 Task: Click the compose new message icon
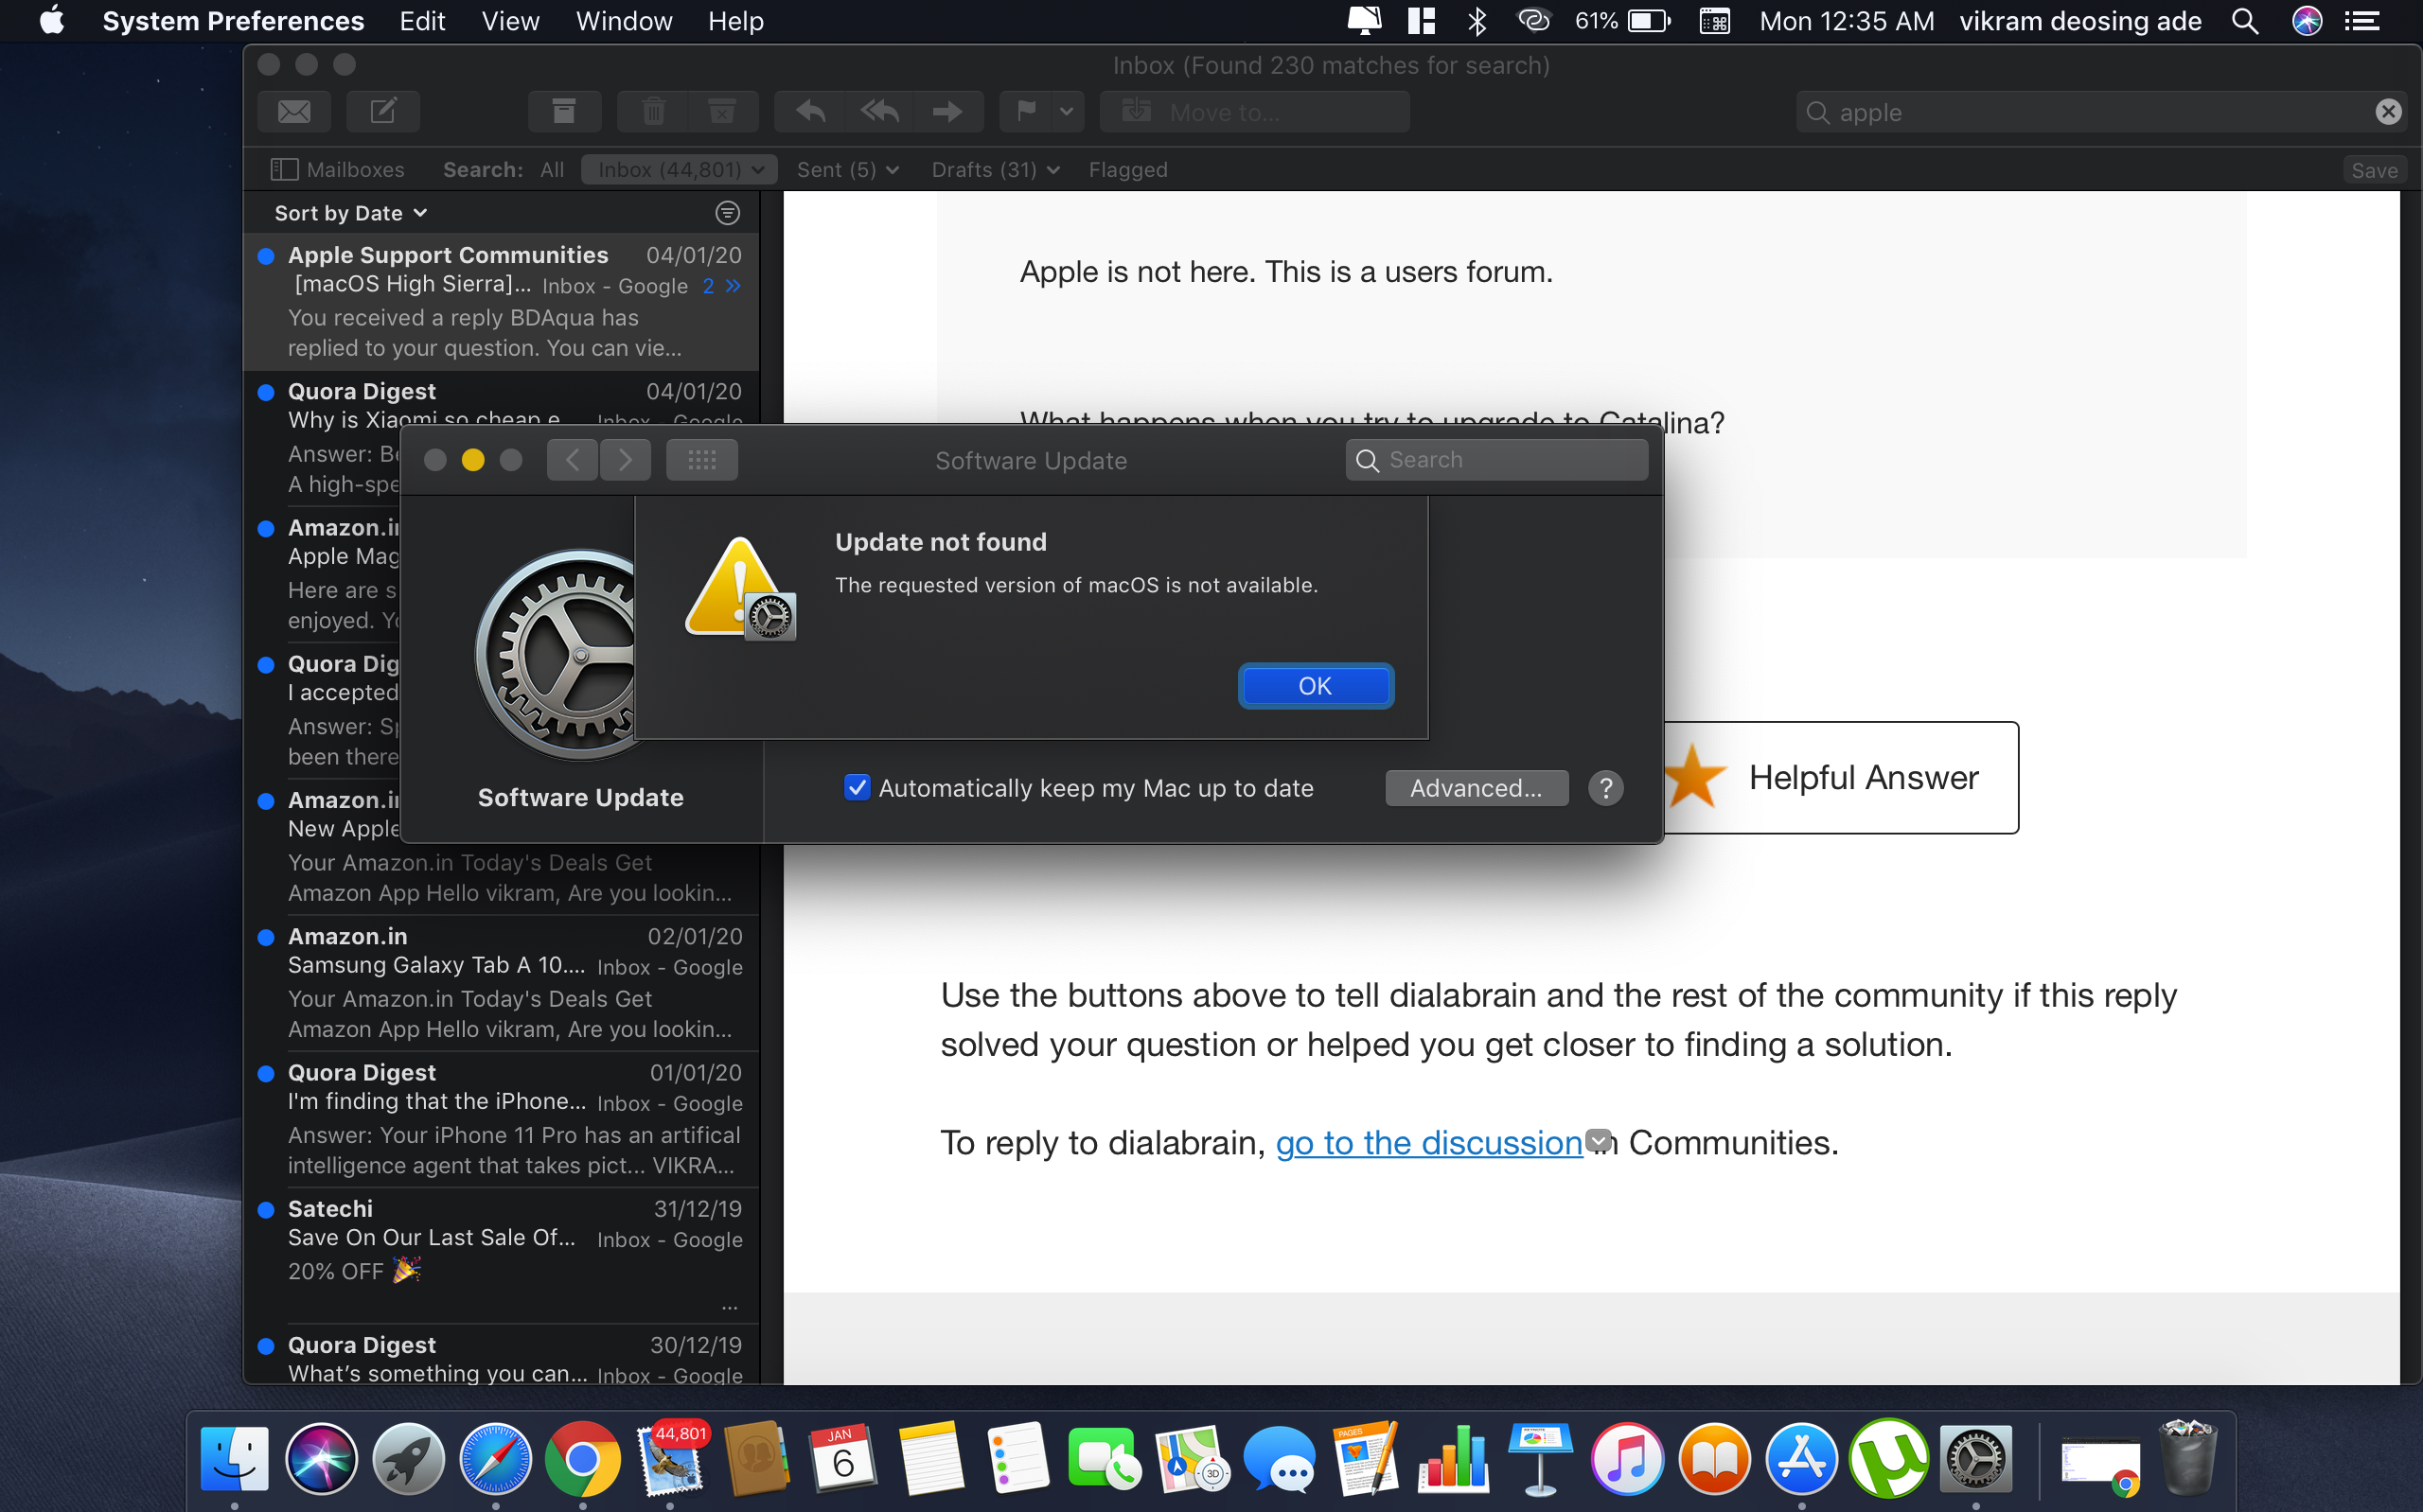[x=383, y=111]
